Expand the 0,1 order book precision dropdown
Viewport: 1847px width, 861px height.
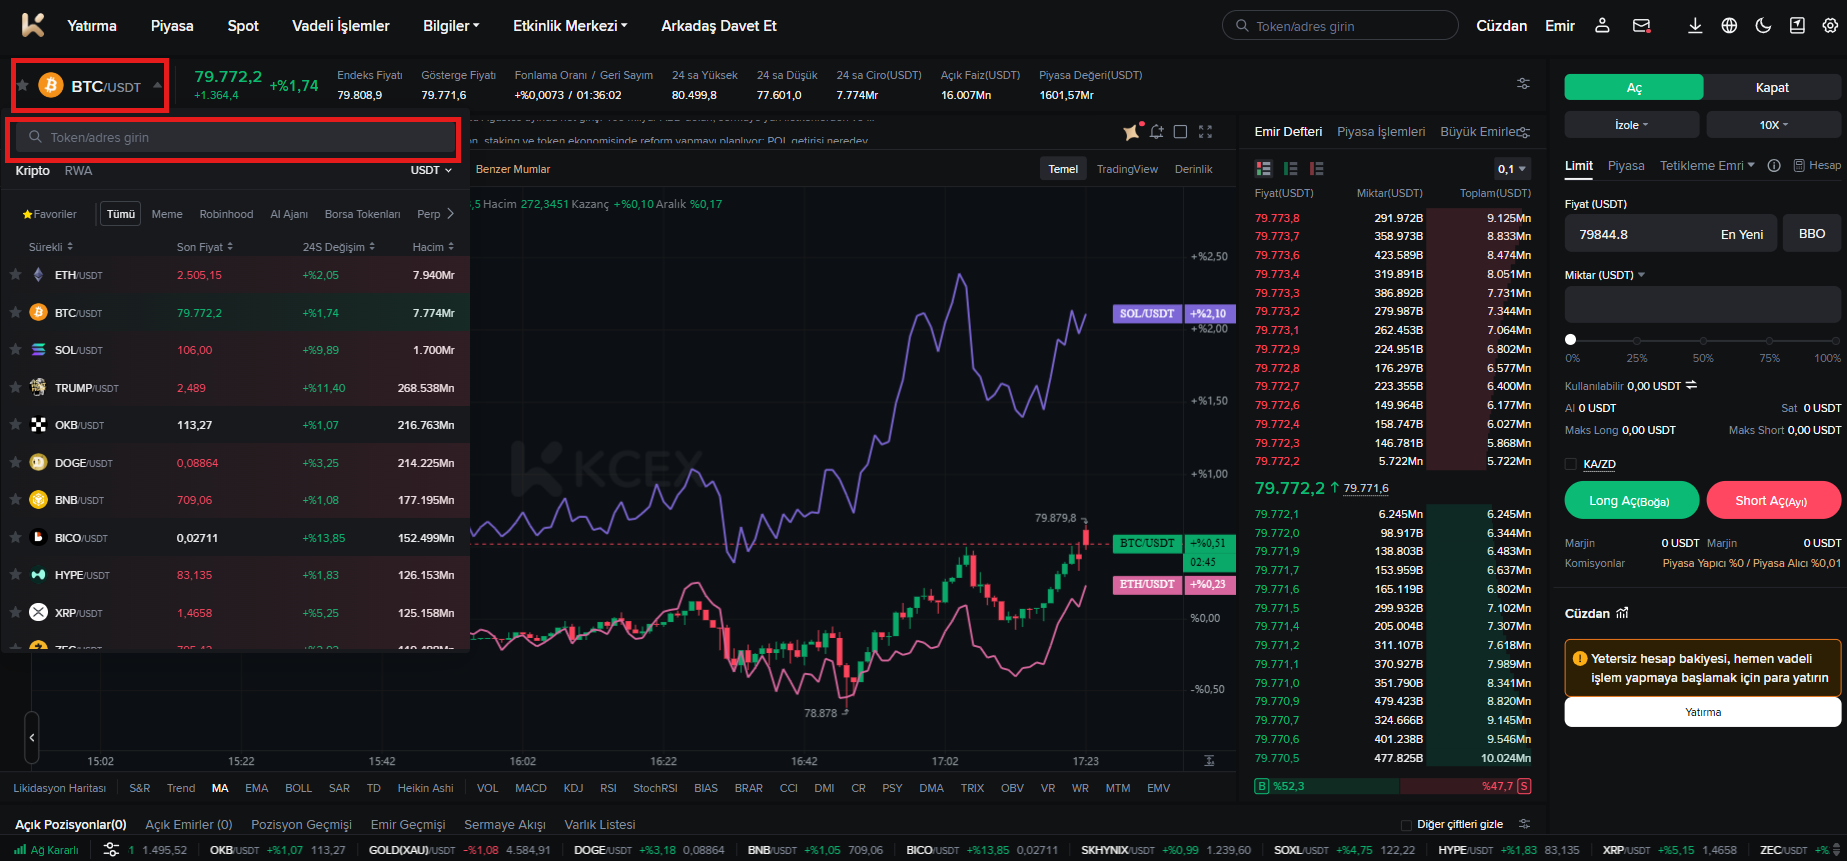click(1512, 169)
